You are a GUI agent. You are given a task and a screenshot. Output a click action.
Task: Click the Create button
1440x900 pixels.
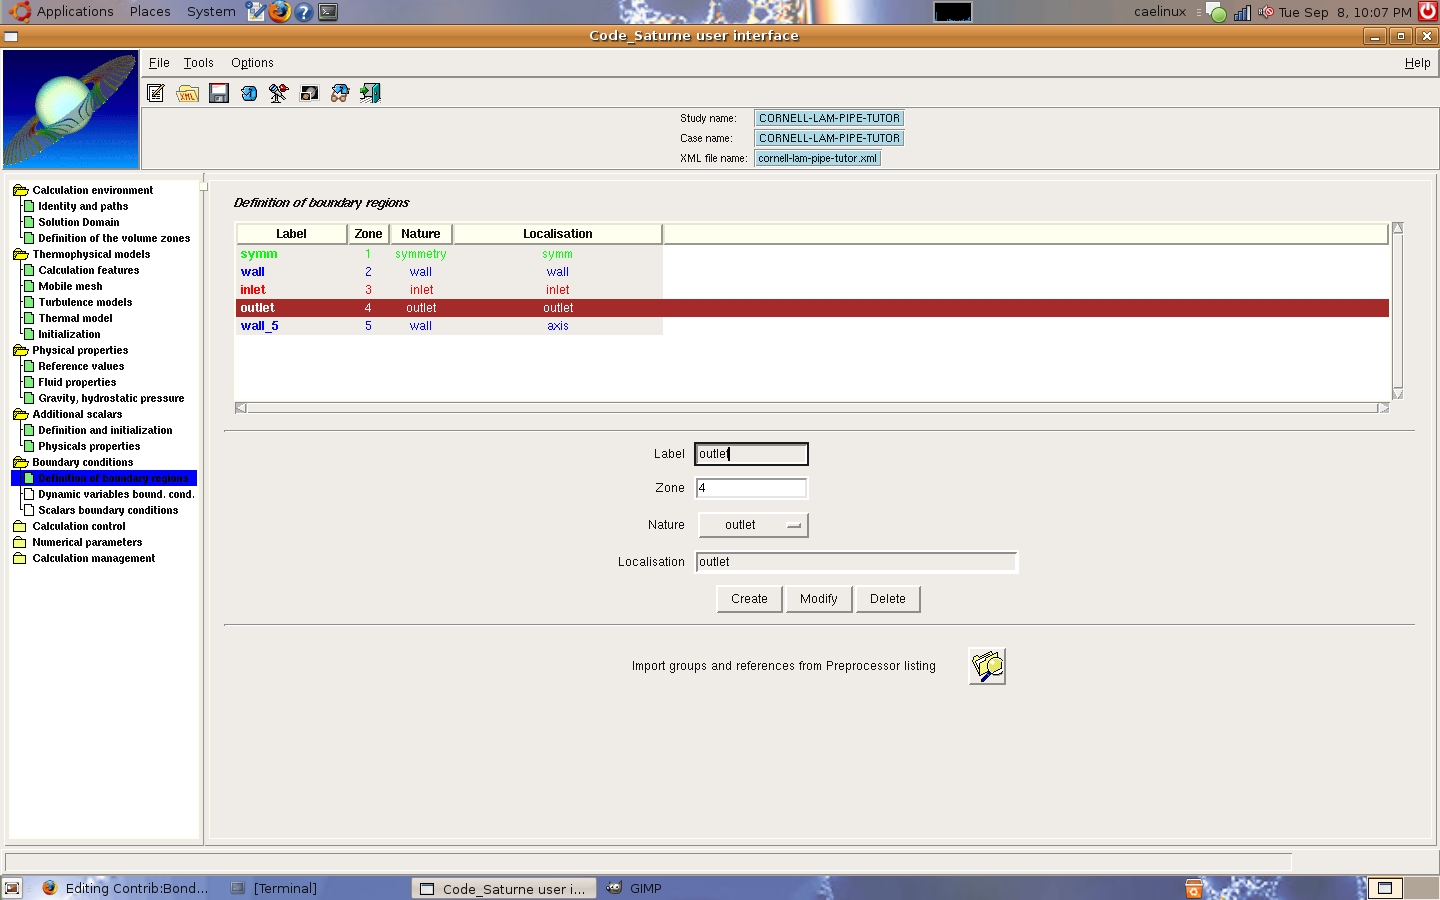(x=749, y=599)
